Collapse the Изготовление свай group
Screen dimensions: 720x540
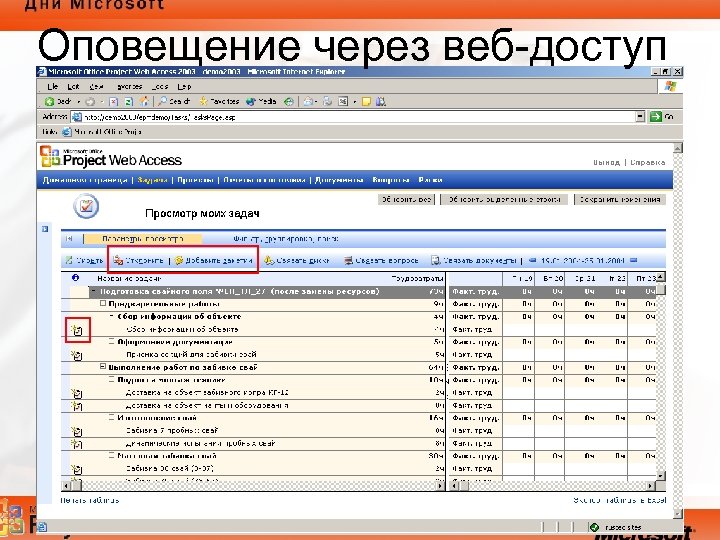(112, 418)
